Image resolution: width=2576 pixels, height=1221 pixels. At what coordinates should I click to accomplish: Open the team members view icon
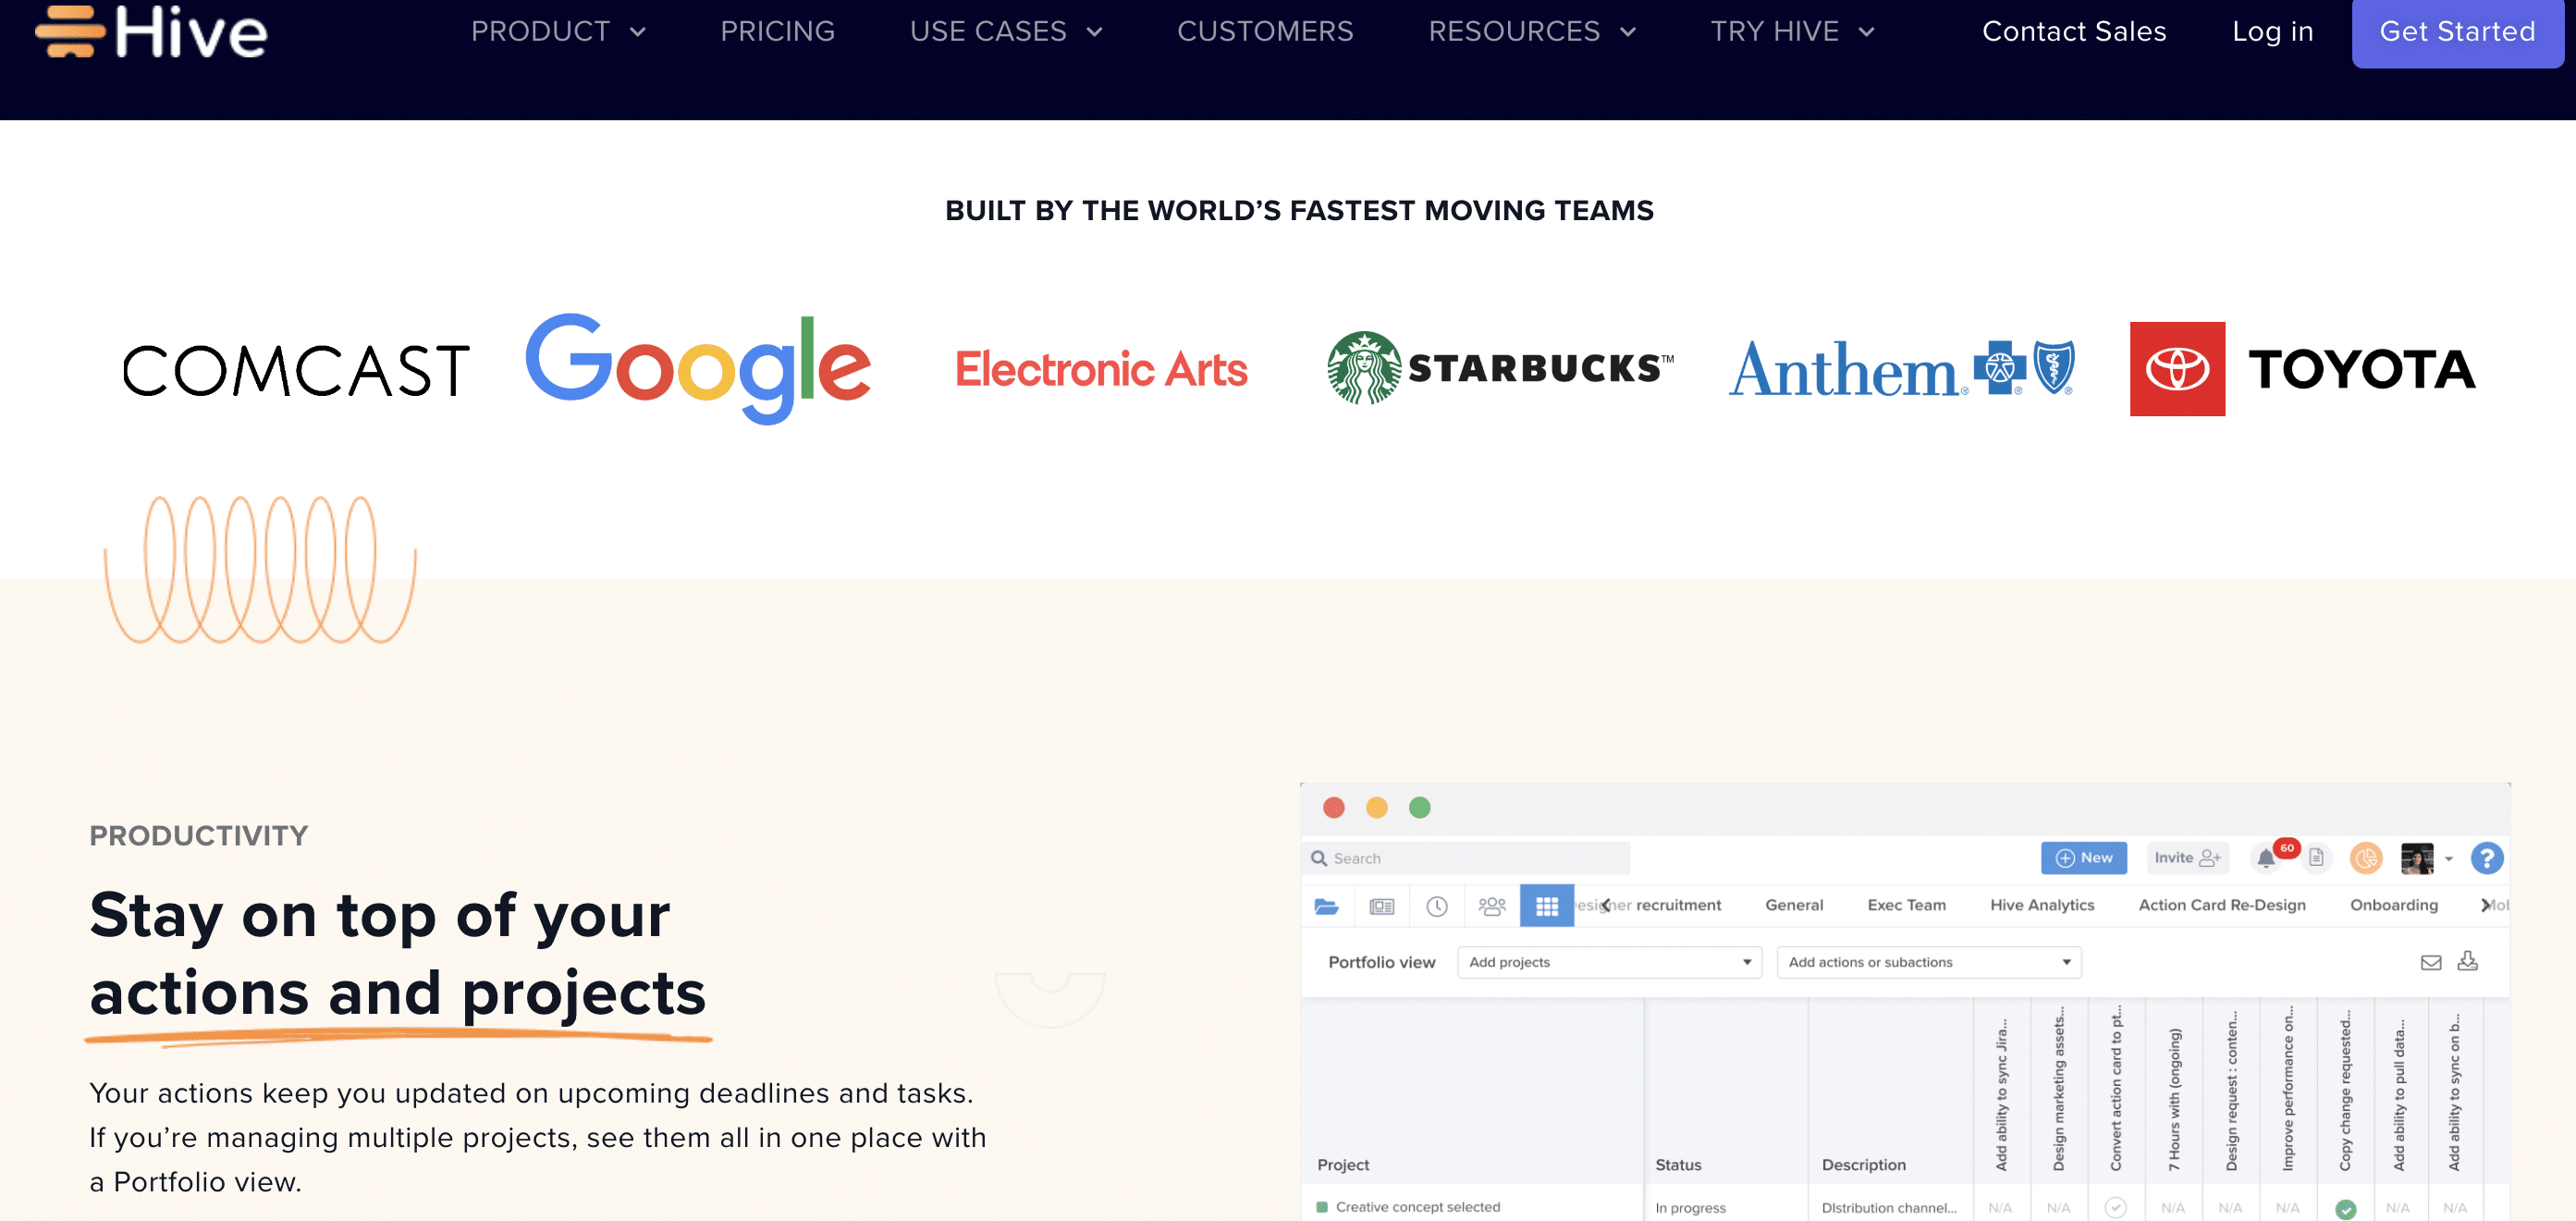[x=1493, y=905]
